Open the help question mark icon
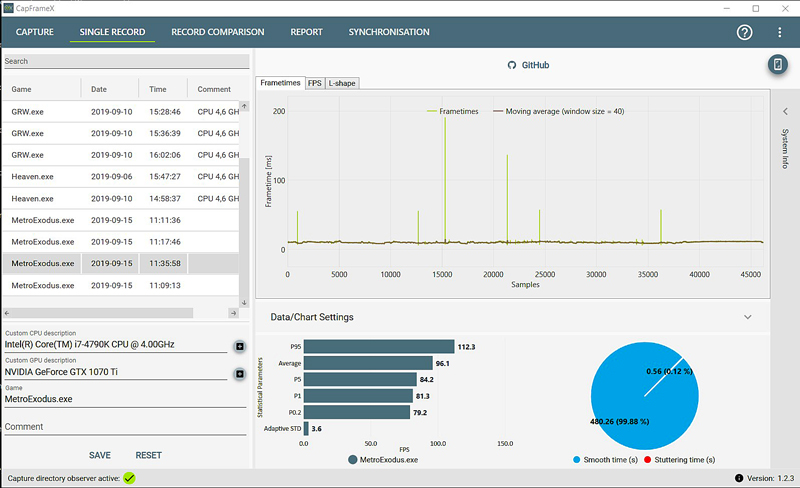Viewport: 800px width, 488px height. tap(744, 32)
